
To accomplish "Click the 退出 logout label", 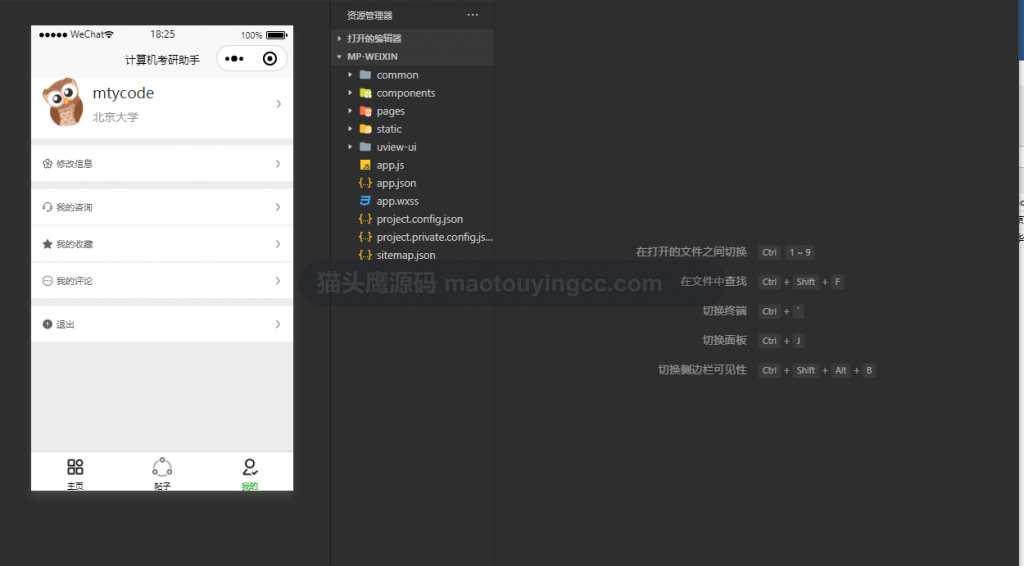I will (65, 324).
